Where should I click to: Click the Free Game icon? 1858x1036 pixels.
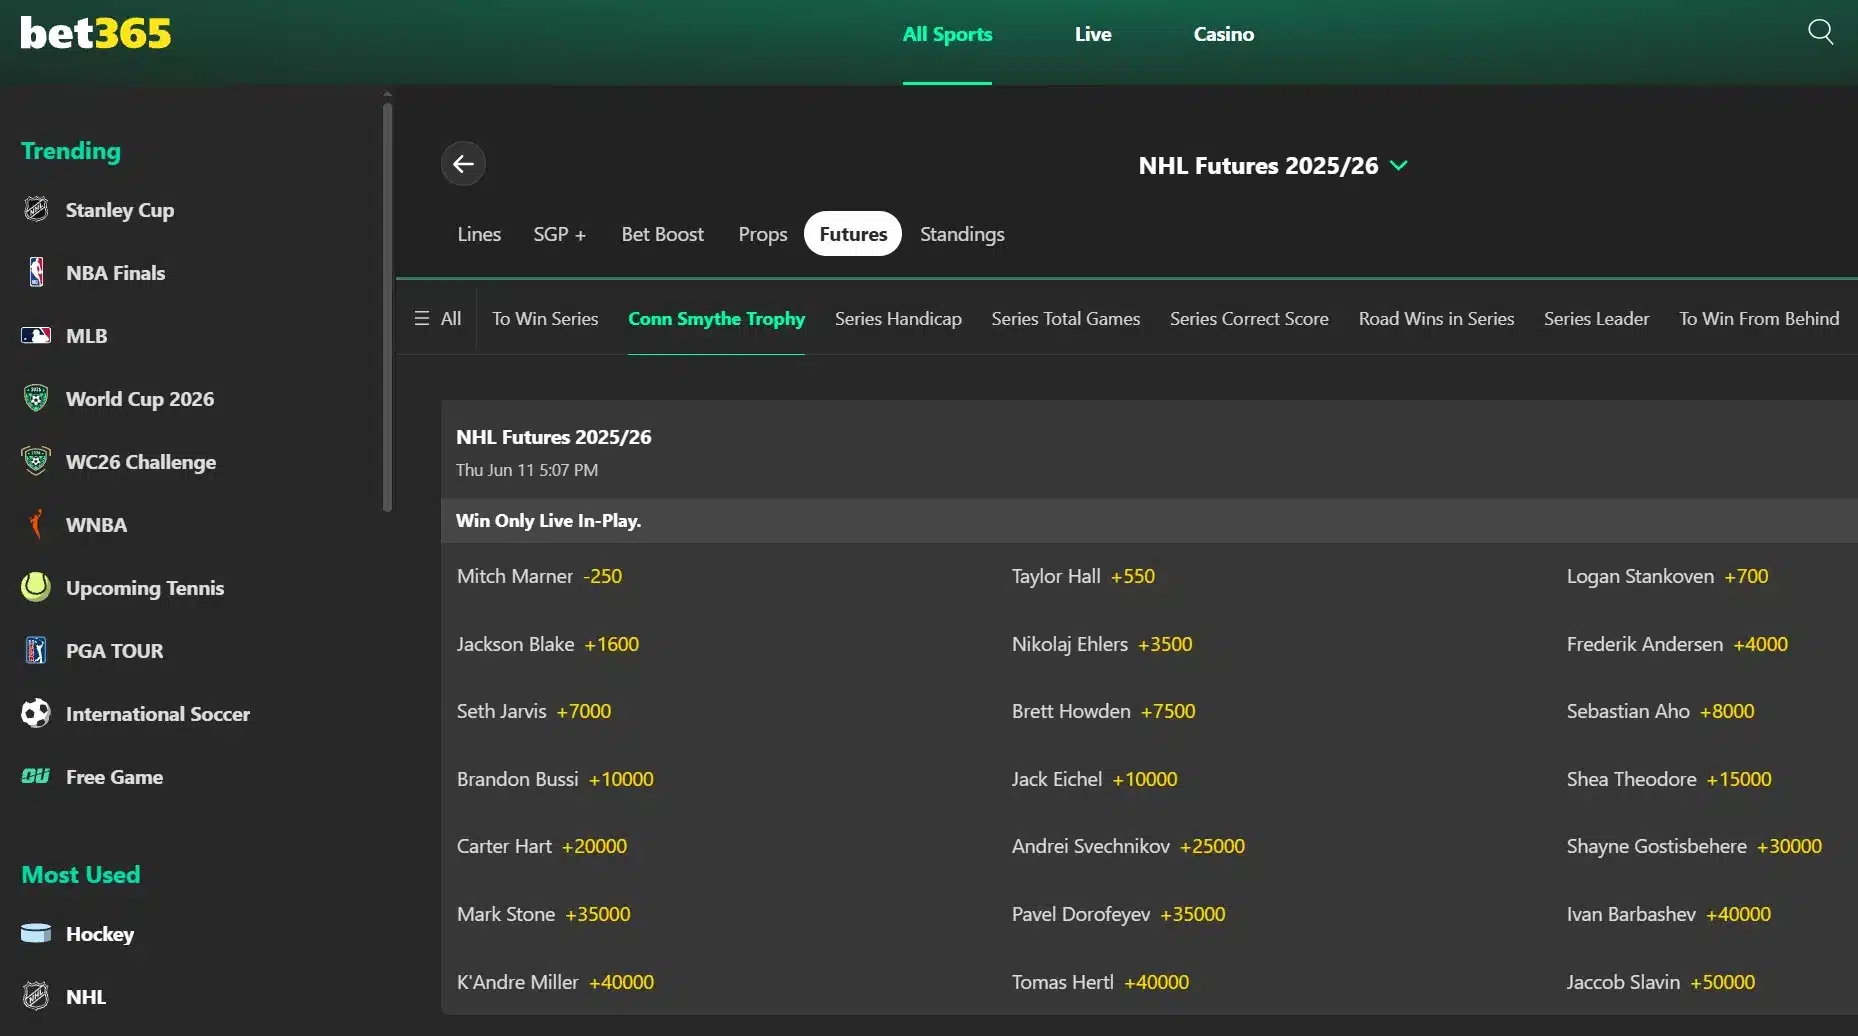[36, 776]
